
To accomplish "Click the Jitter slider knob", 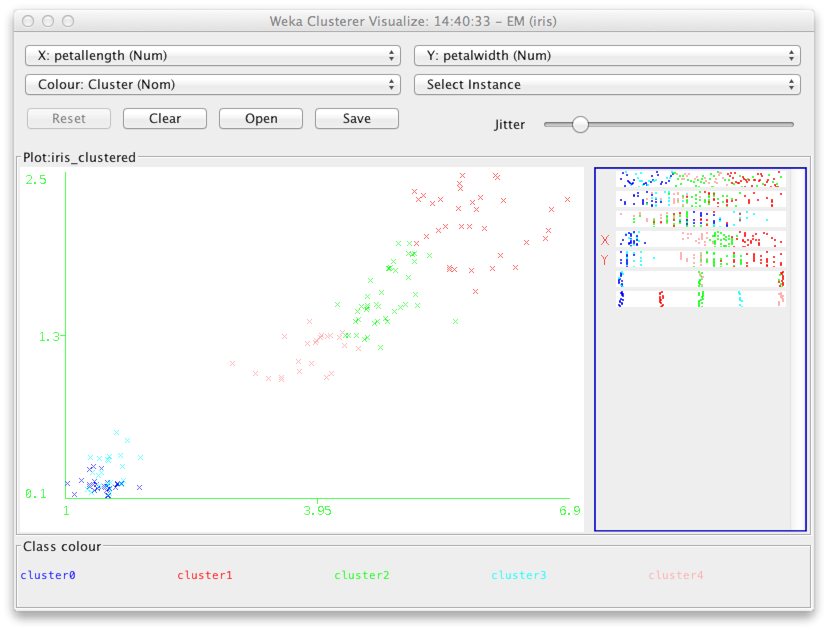I will [580, 125].
